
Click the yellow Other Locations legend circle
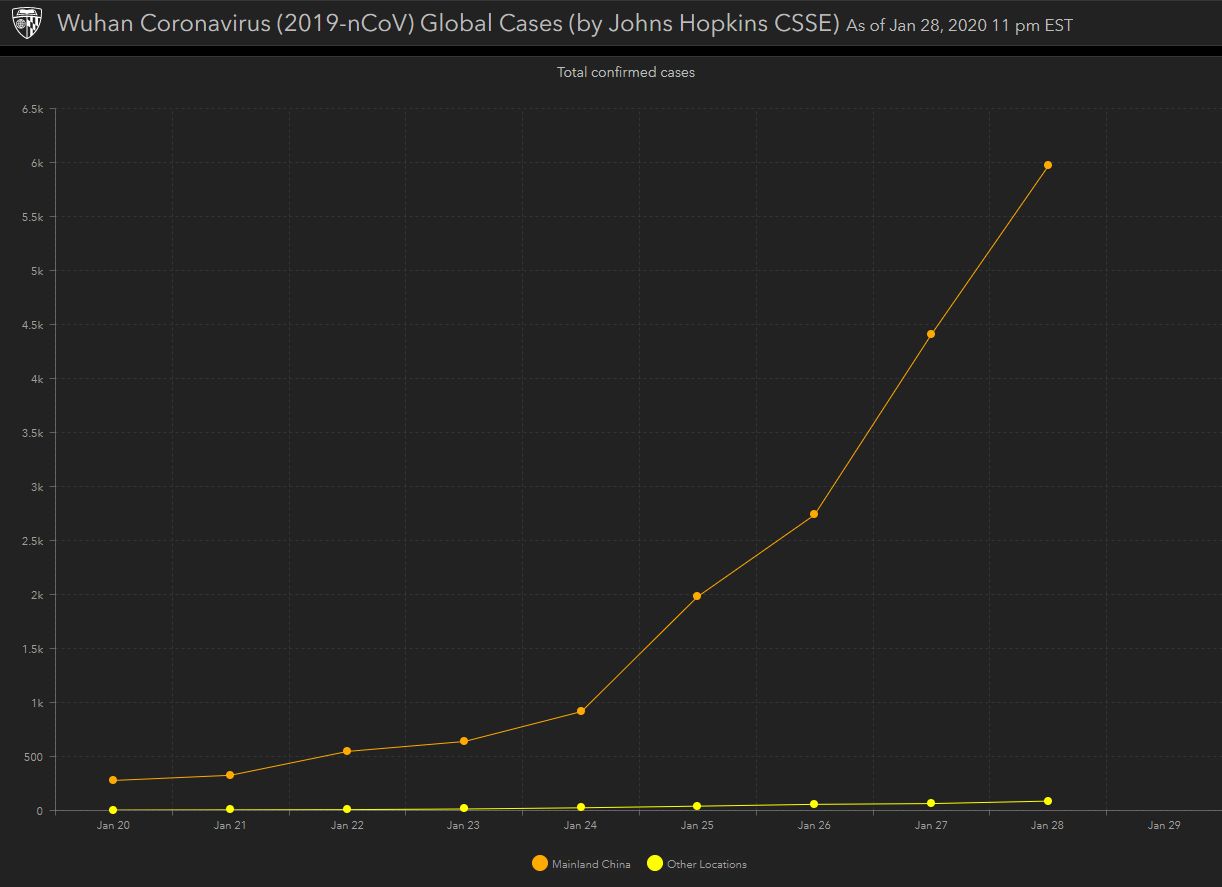(x=655, y=863)
